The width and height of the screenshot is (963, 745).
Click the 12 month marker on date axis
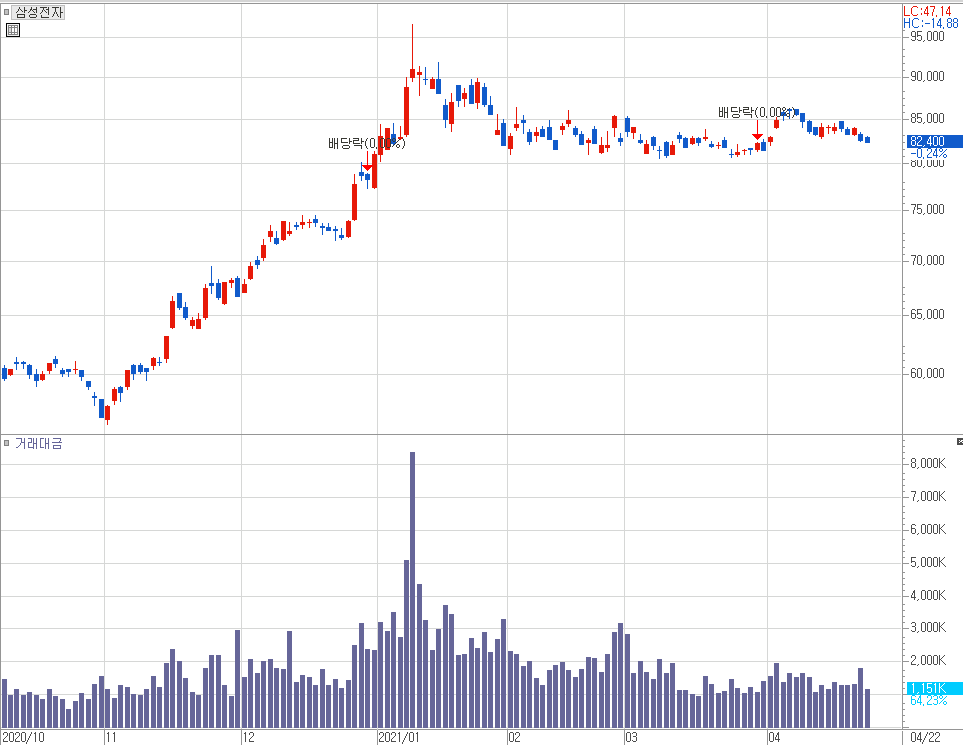coord(248,738)
